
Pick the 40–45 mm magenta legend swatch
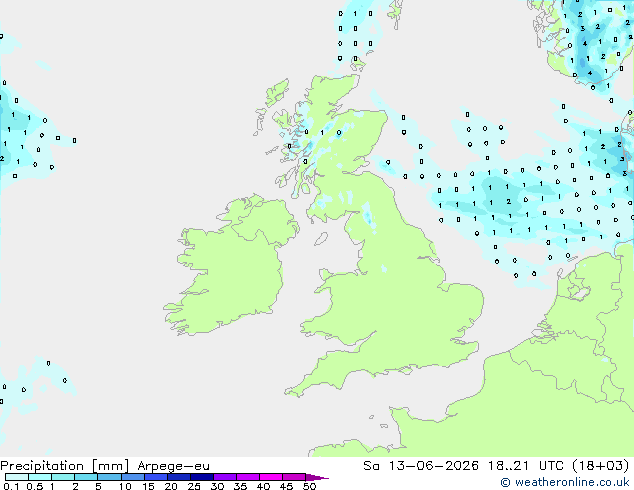(271, 477)
